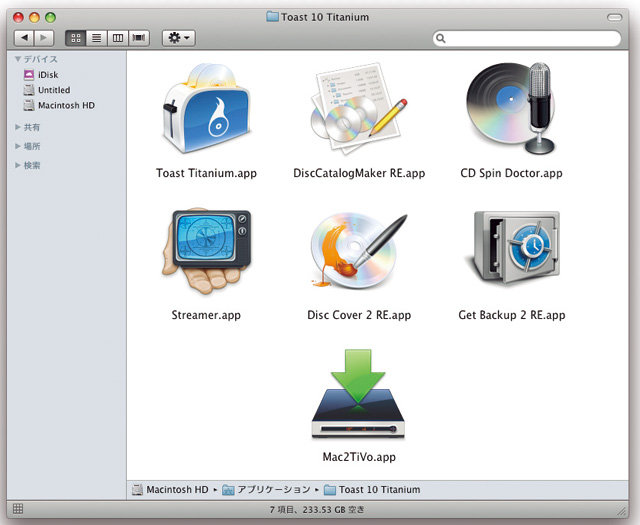Go back with the left arrow button
Image resolution: width=640 pixels, height=525 pixels.
[24, 38]
